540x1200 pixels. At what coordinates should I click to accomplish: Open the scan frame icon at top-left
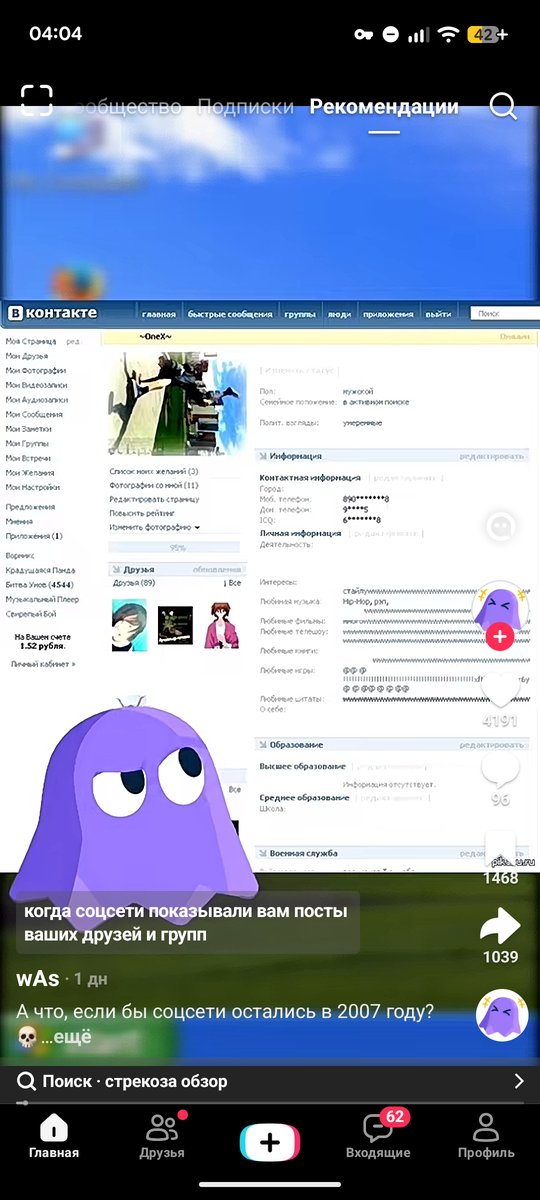click(36, 101)
